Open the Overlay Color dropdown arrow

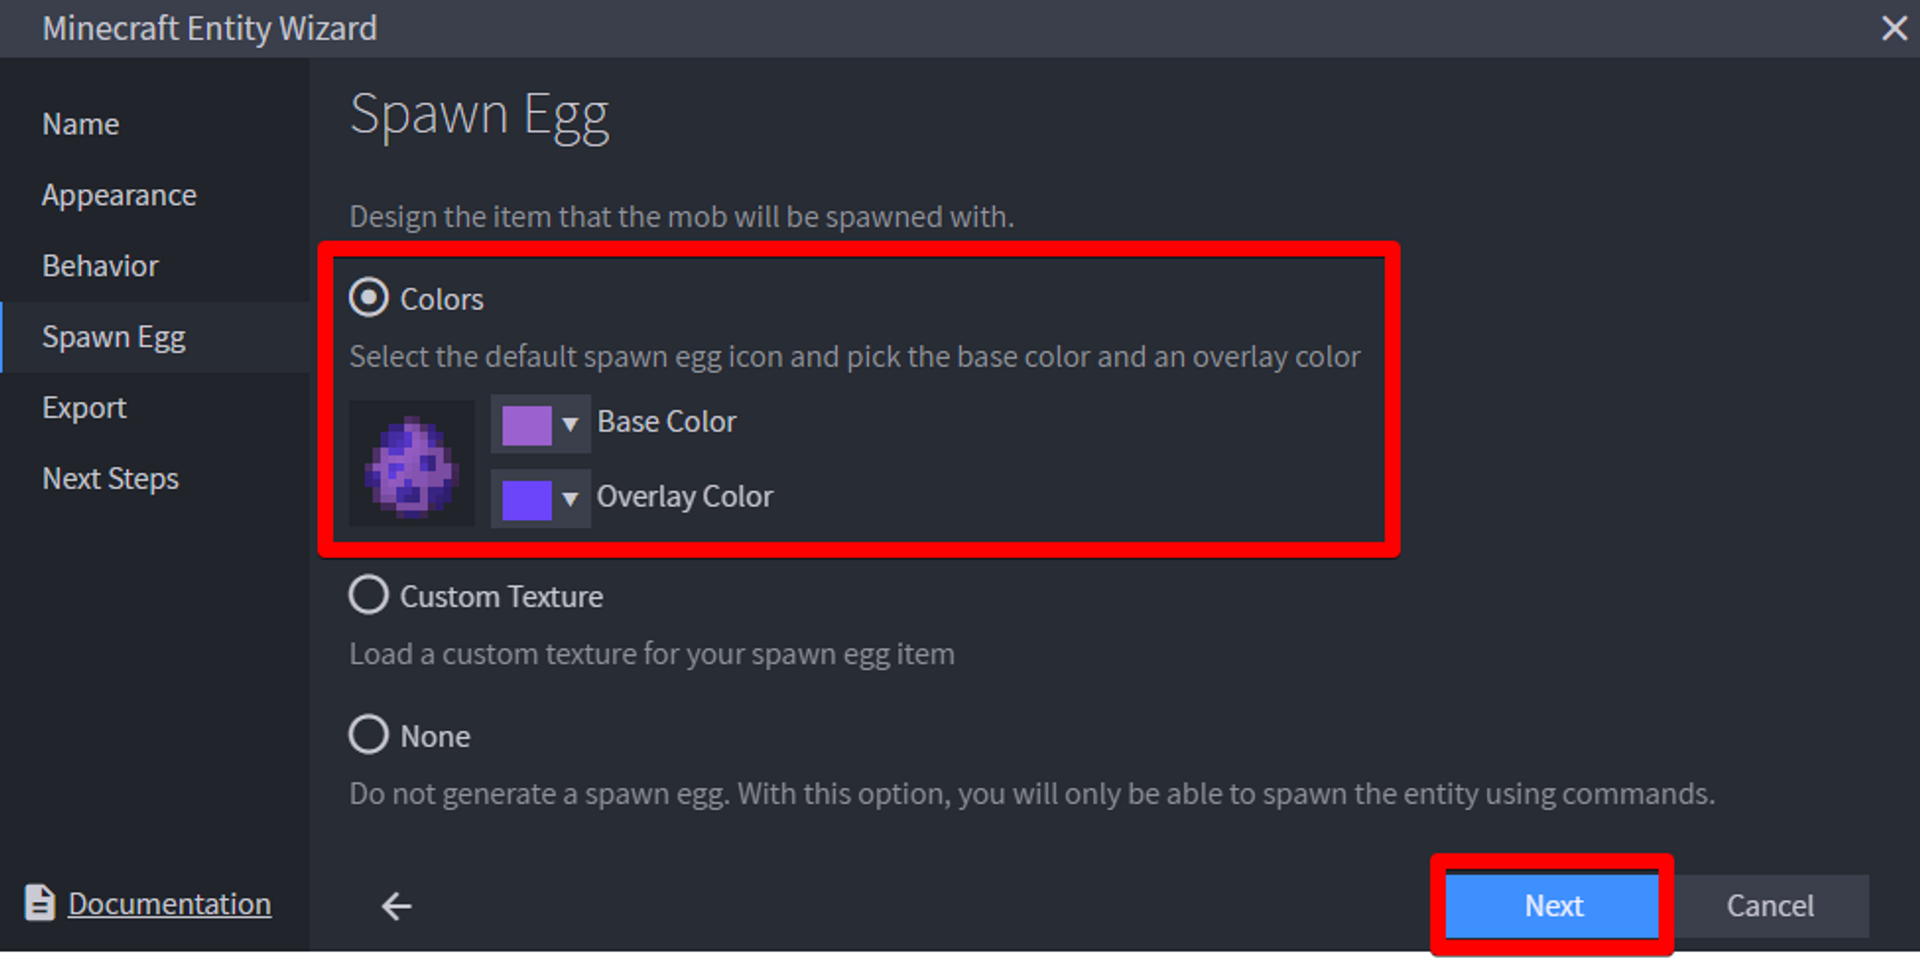point(570,499)
